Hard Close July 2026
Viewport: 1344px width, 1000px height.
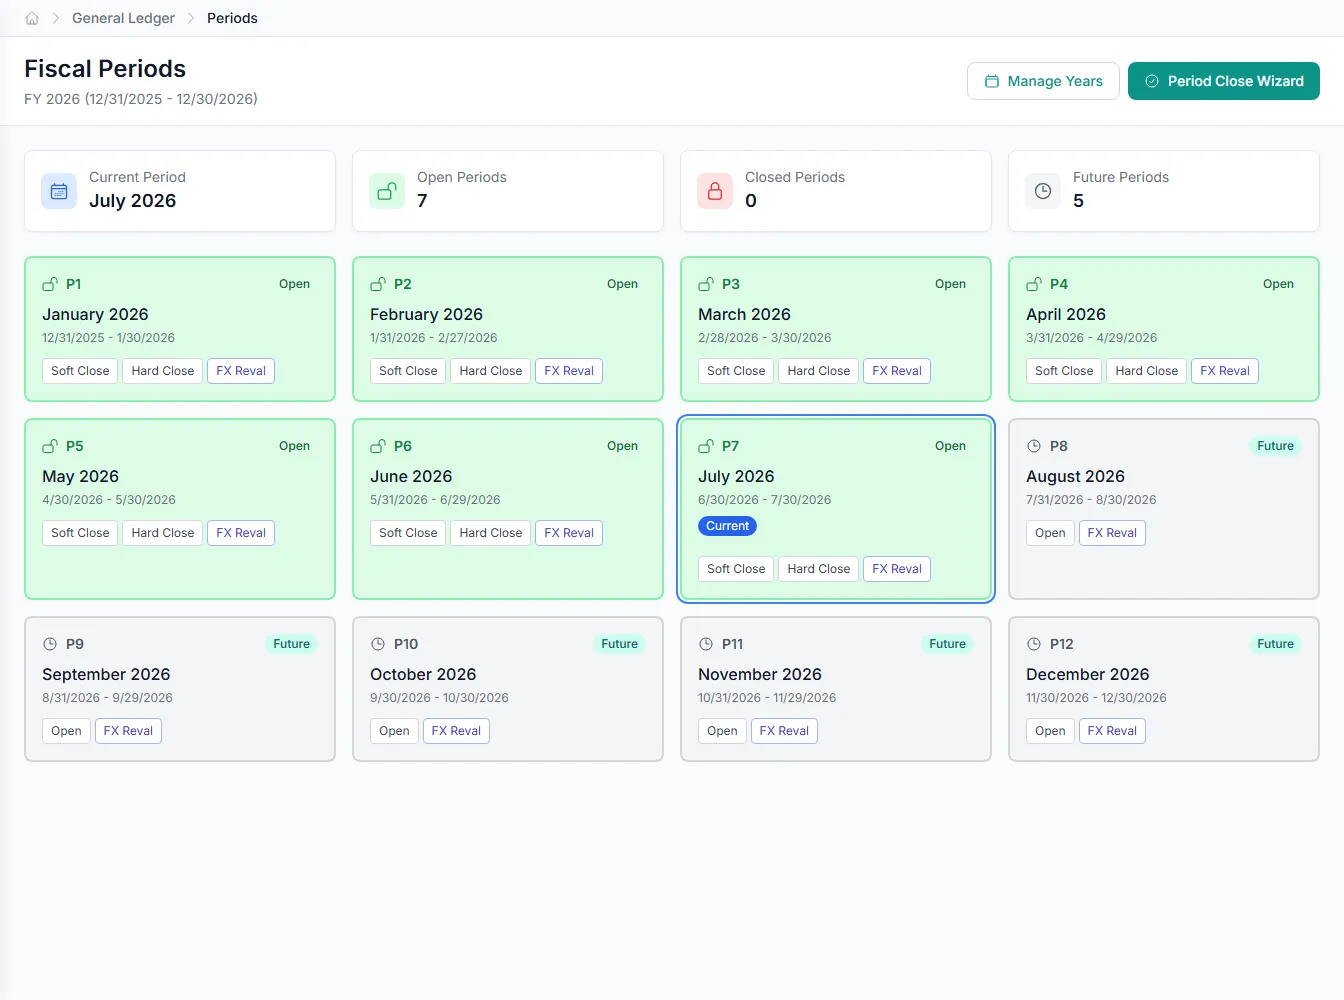click(x=819, y=569)
